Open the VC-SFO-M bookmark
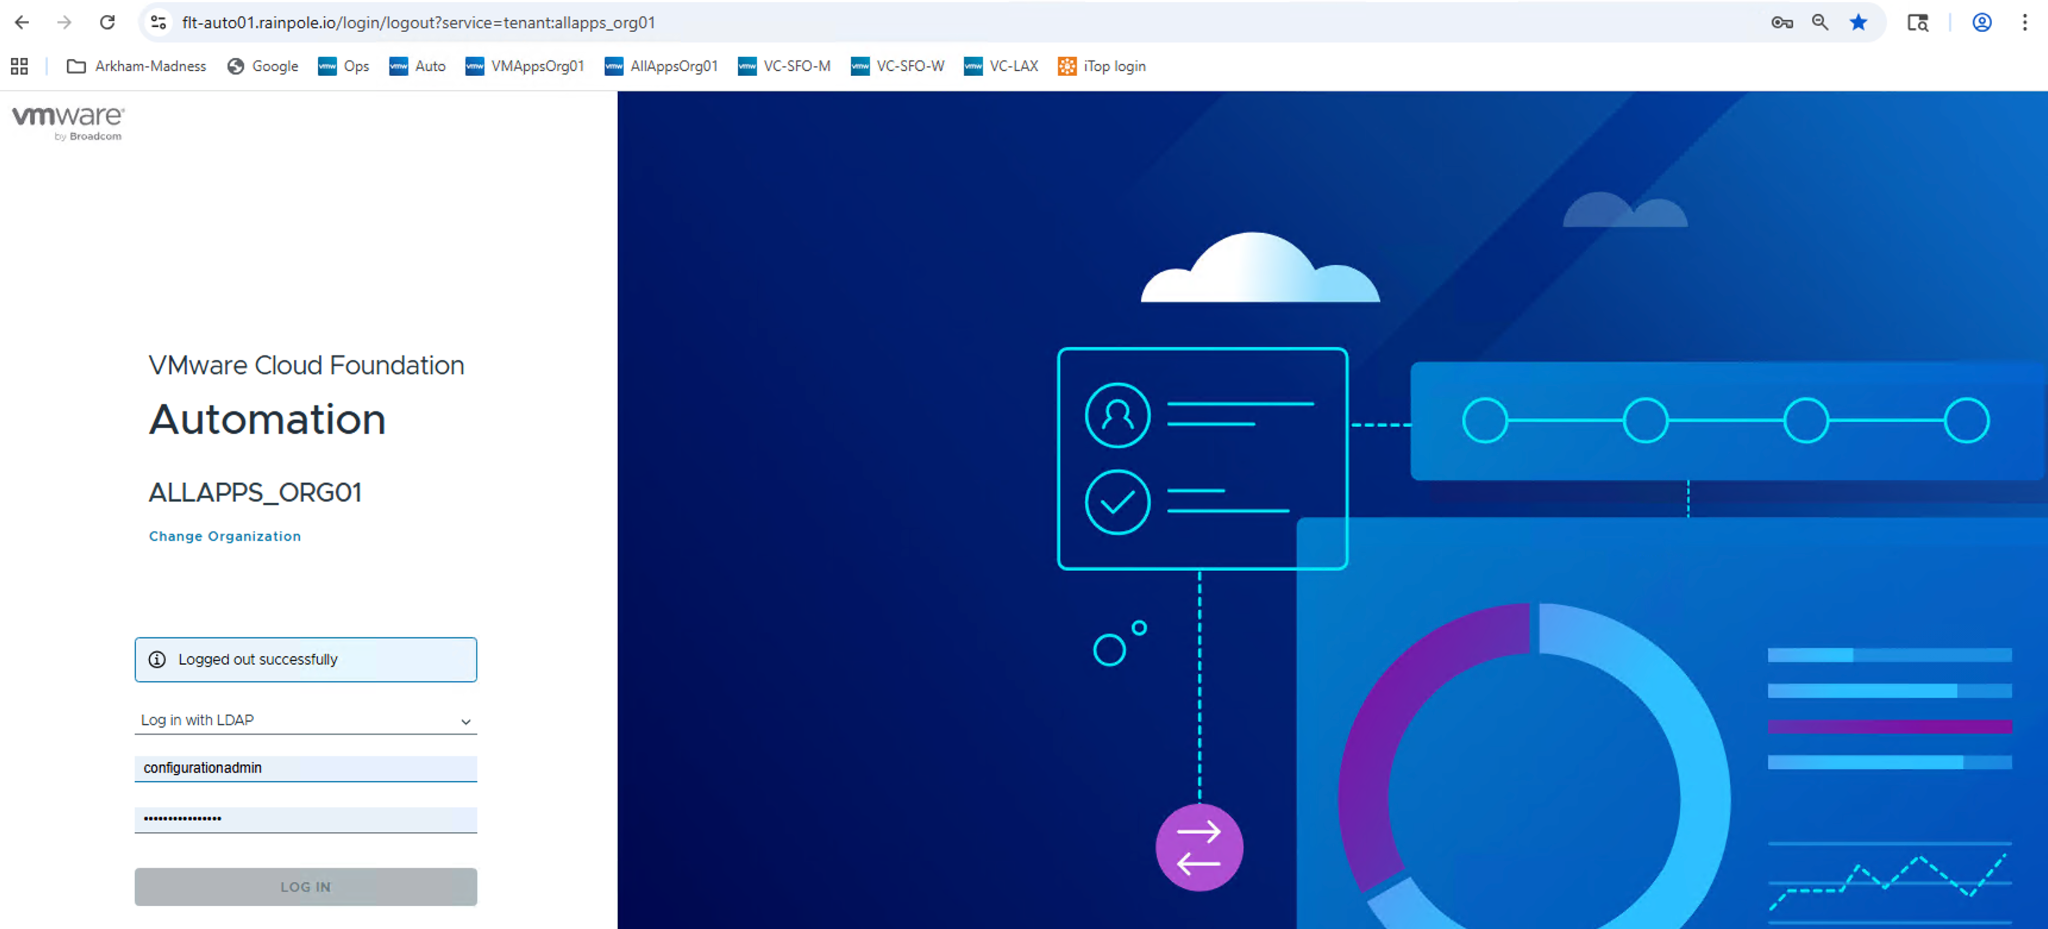The height and width of the screenshot is (929, 2048). pyautogui.click(x=784, y=66)
